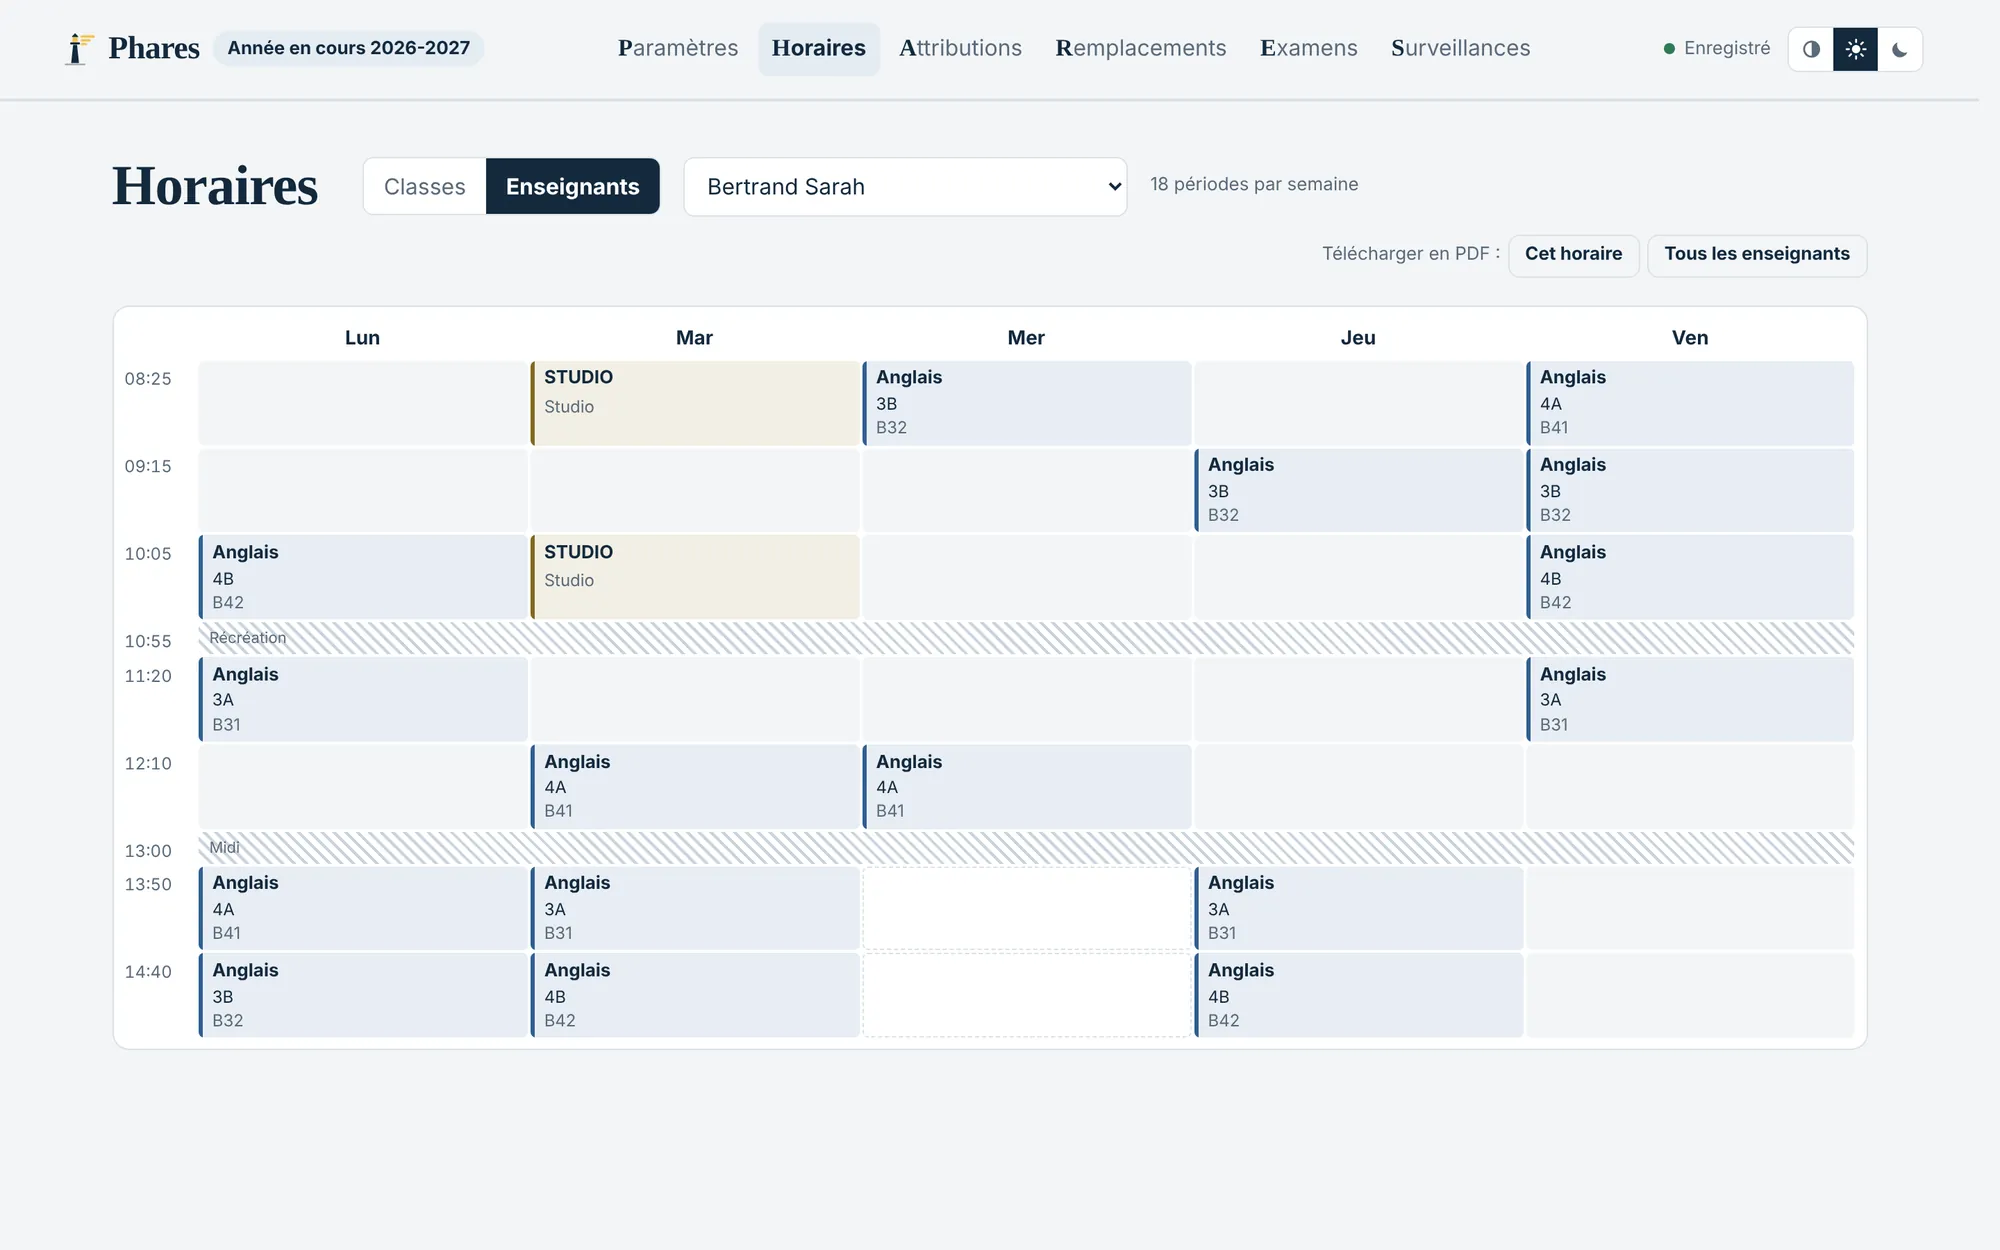Open the Surveillances section
This screenshot has width=2000, height=1250.
tap(1460, 48)
